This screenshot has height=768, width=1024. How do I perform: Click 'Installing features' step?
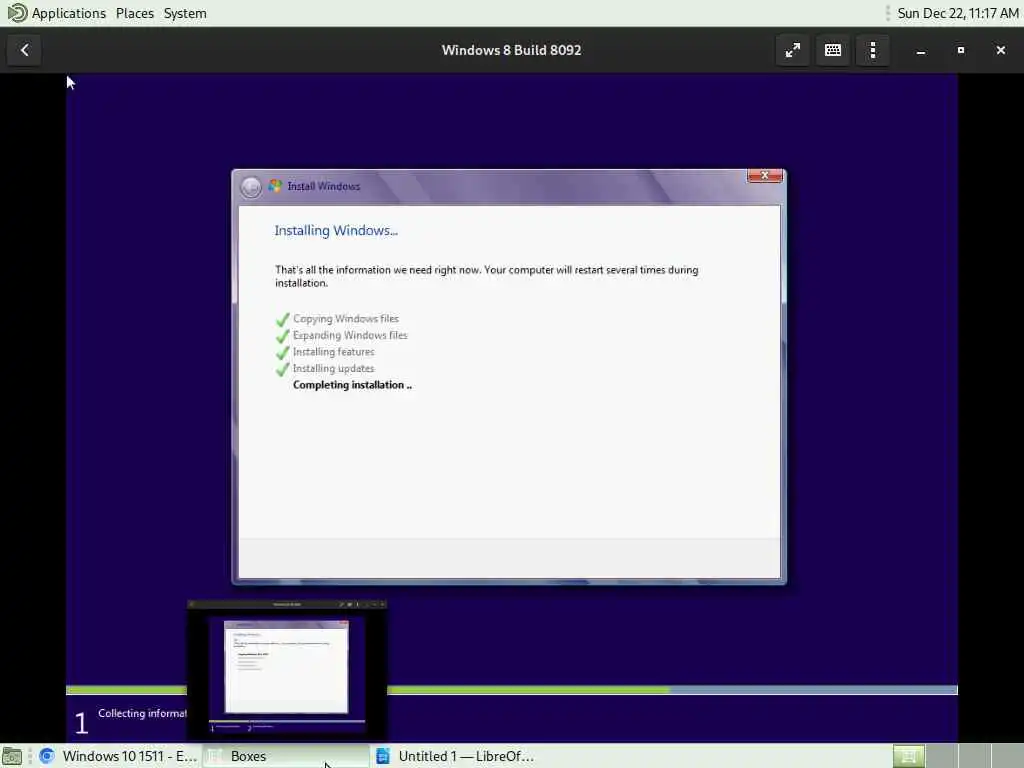(x=334, y=352)
